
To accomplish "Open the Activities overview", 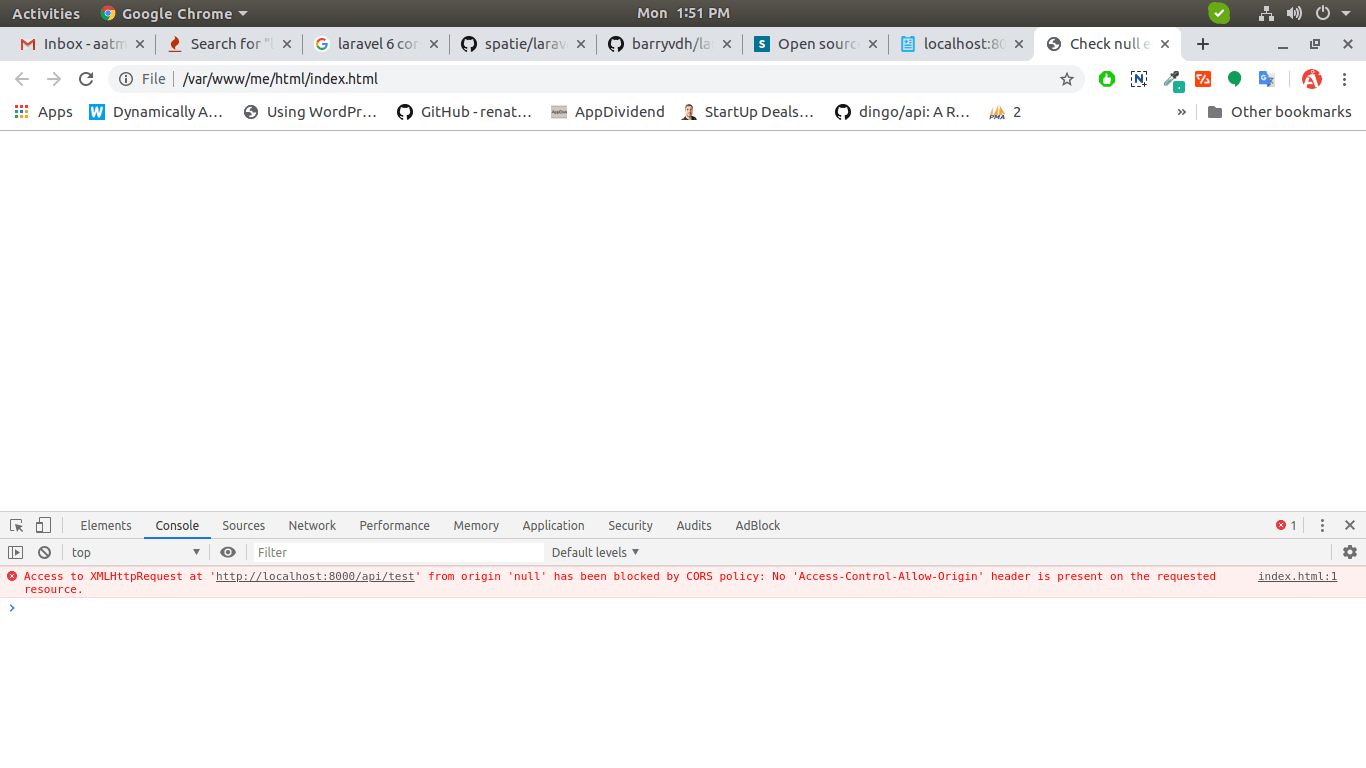I will pyautogui.click(x=46, y=13).
